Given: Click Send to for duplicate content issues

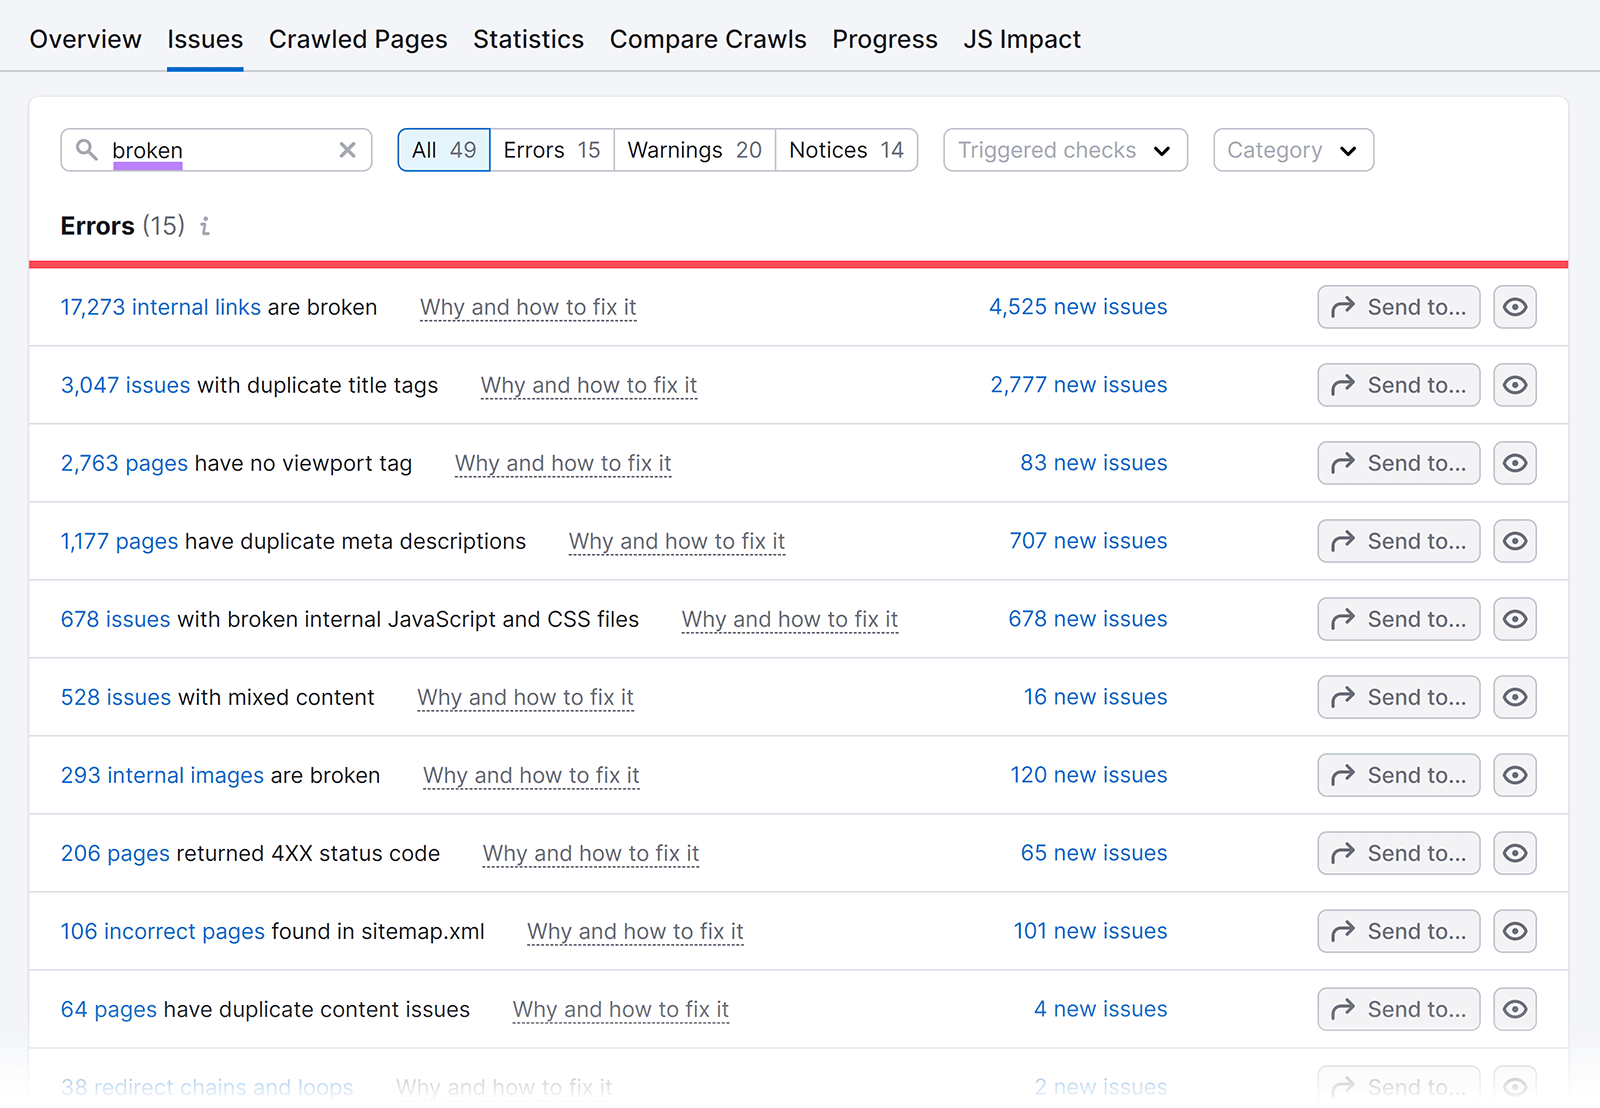Looking at the screenshot, I should point(1398,1009).
